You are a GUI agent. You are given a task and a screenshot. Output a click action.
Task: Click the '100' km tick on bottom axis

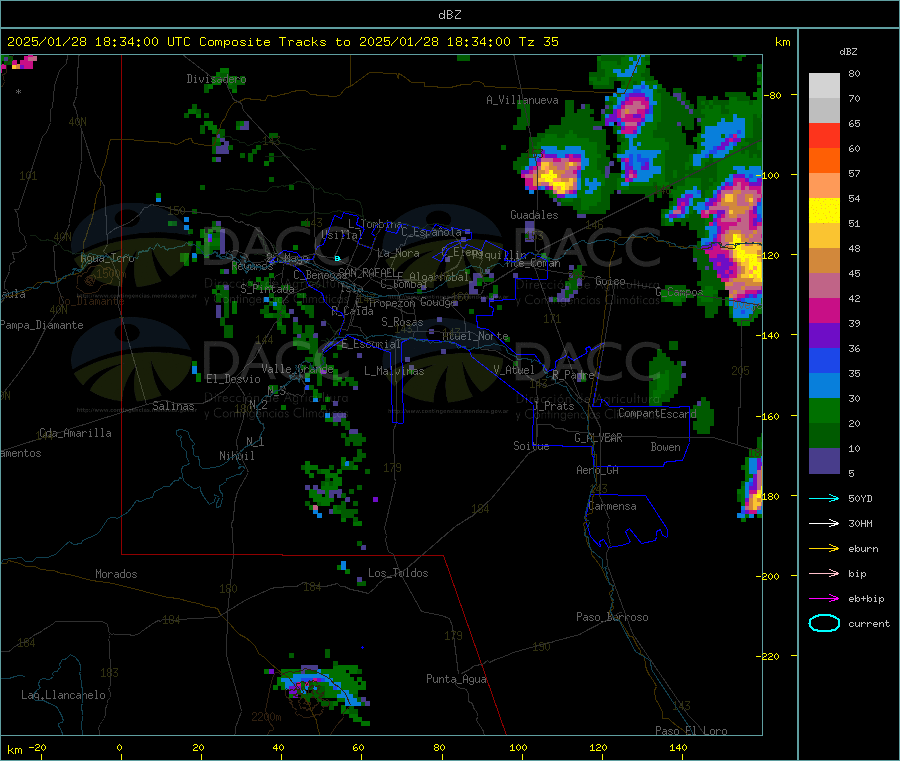[x=518, y=747]
